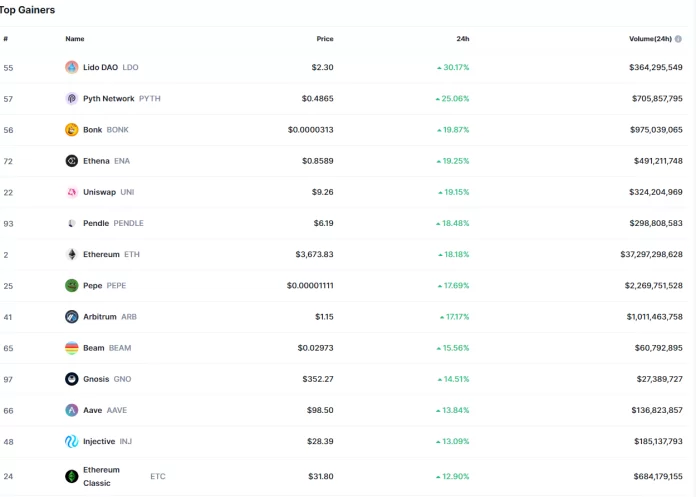This screenshot has height=497, width=696.
Task: Open the Arbitrum ARB coin link
Action: pyautogui.click(x=110, y=317)
